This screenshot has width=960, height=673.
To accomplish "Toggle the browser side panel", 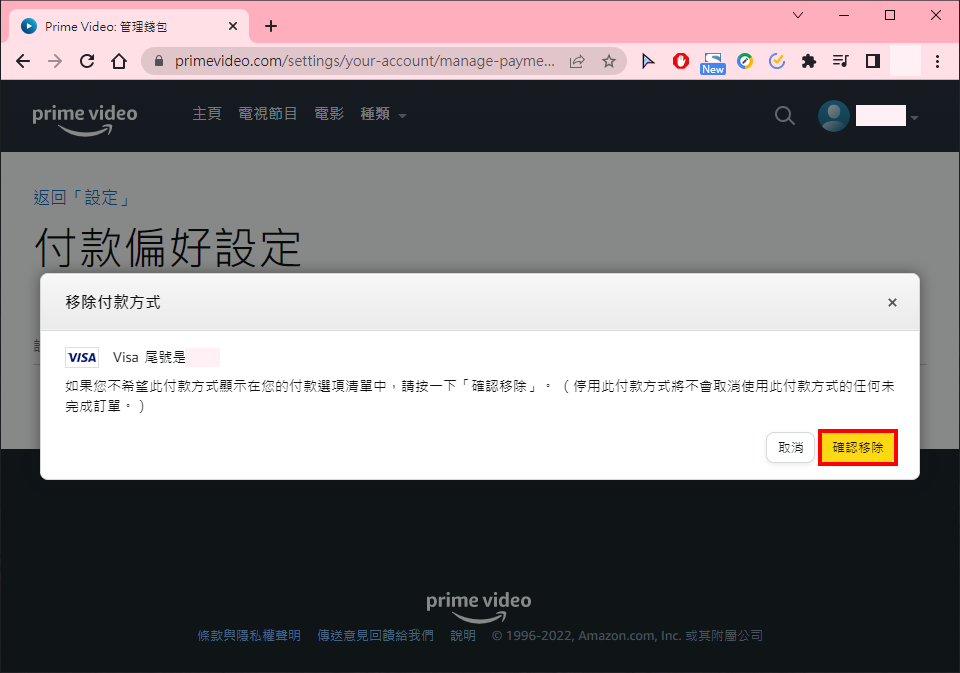I will click(x=873, y=61).
